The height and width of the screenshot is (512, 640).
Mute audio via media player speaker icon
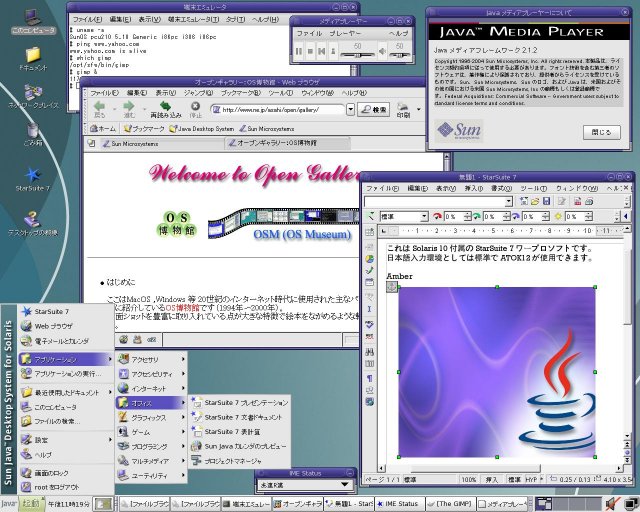tap(382, 51)
